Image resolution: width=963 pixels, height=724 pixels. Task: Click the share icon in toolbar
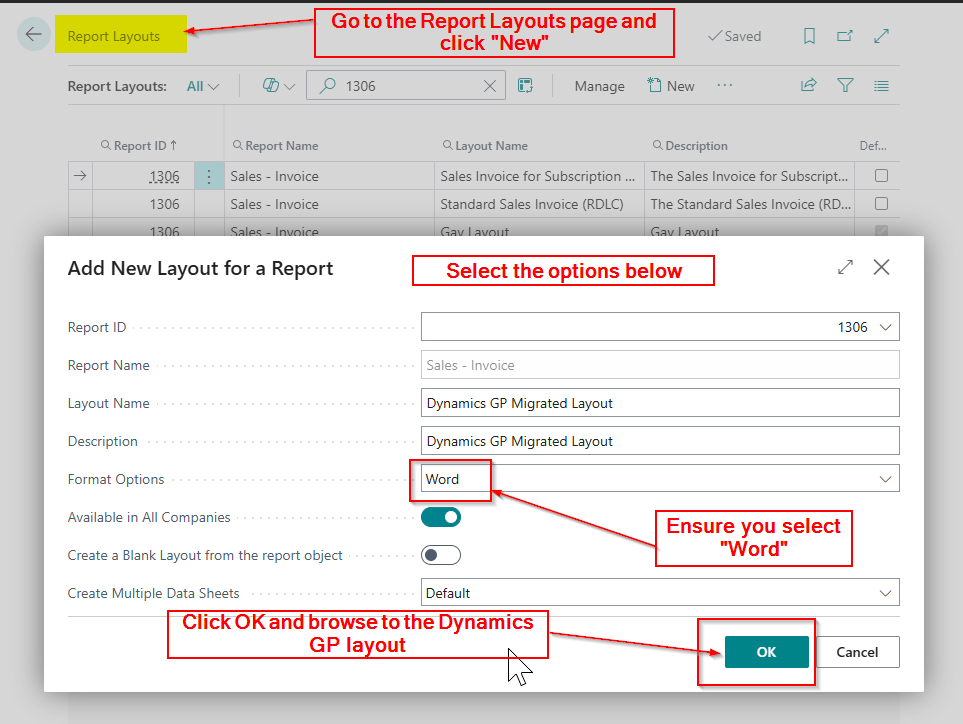click(x=808, y=86)
